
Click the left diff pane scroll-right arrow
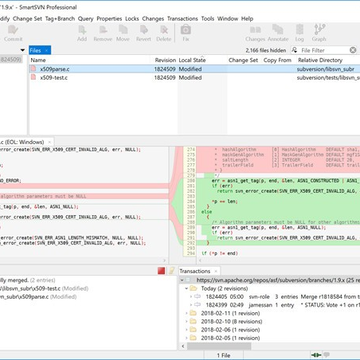(164, 260)
